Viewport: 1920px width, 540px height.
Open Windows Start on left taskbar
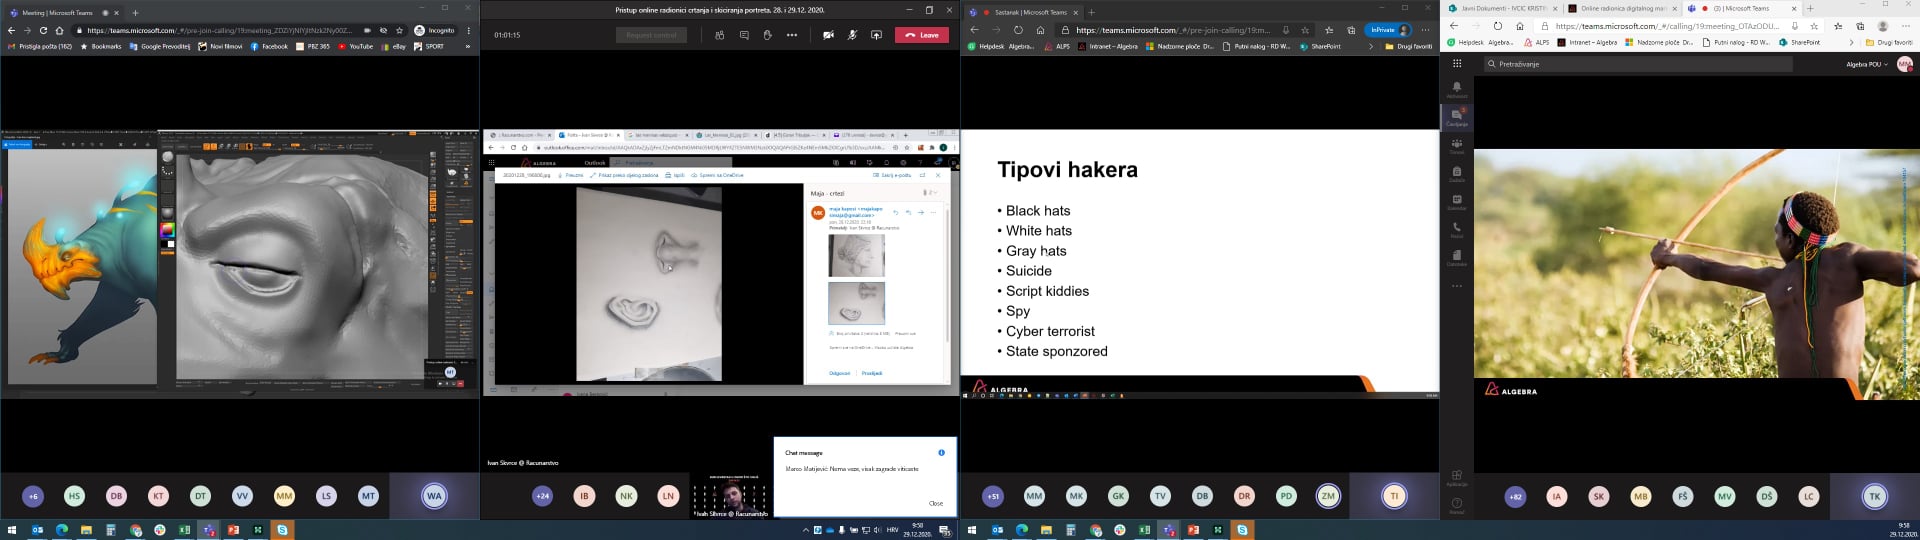[x=13, y=530]
